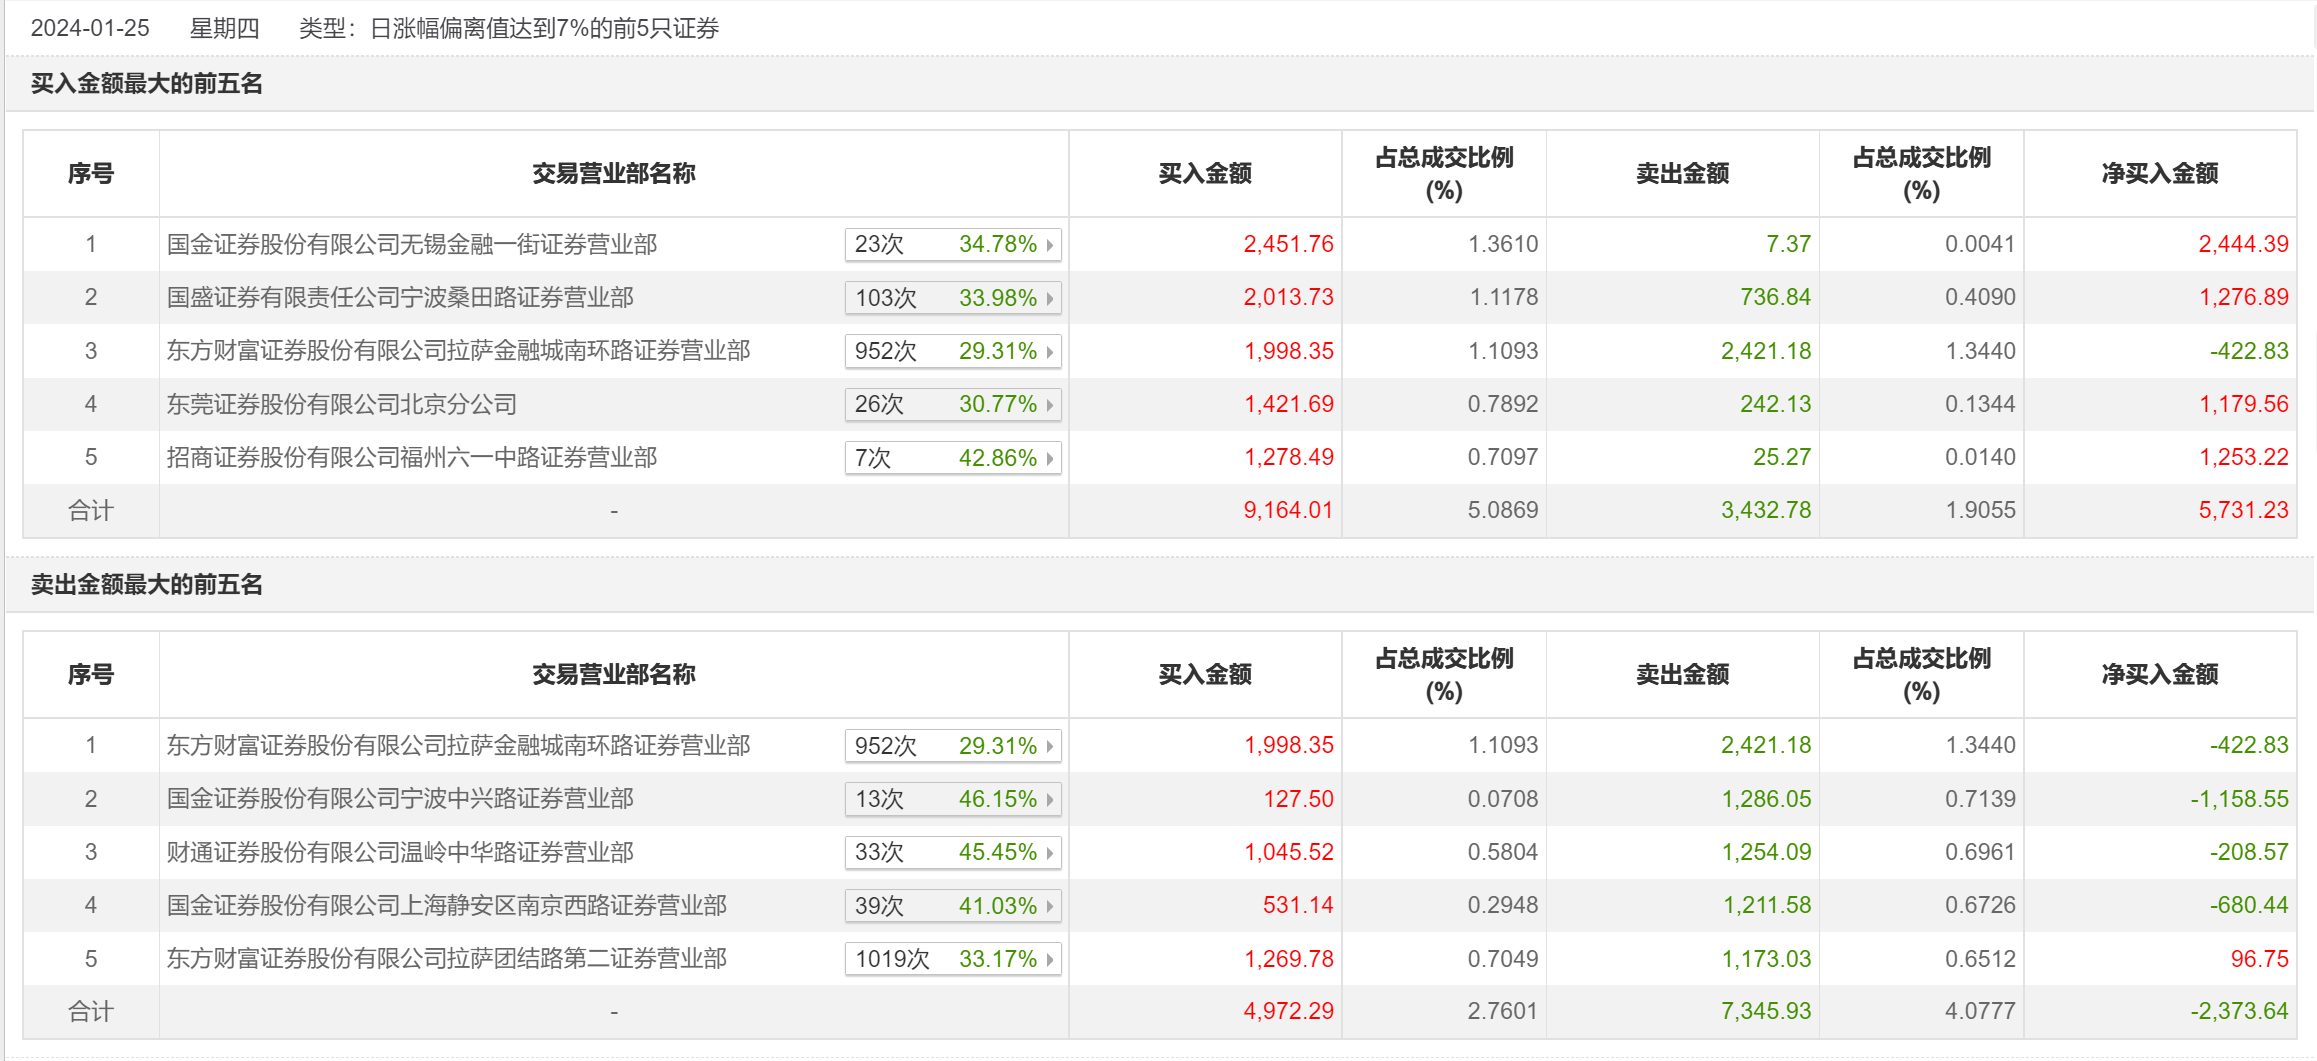Click net buy value 1,276.89

[x=2243, y=298]
